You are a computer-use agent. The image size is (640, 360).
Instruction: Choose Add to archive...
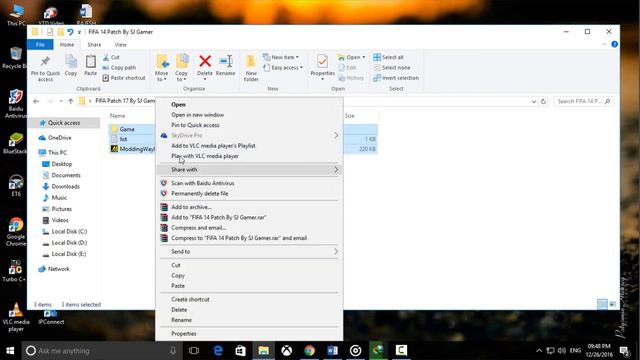pos(191,207)
